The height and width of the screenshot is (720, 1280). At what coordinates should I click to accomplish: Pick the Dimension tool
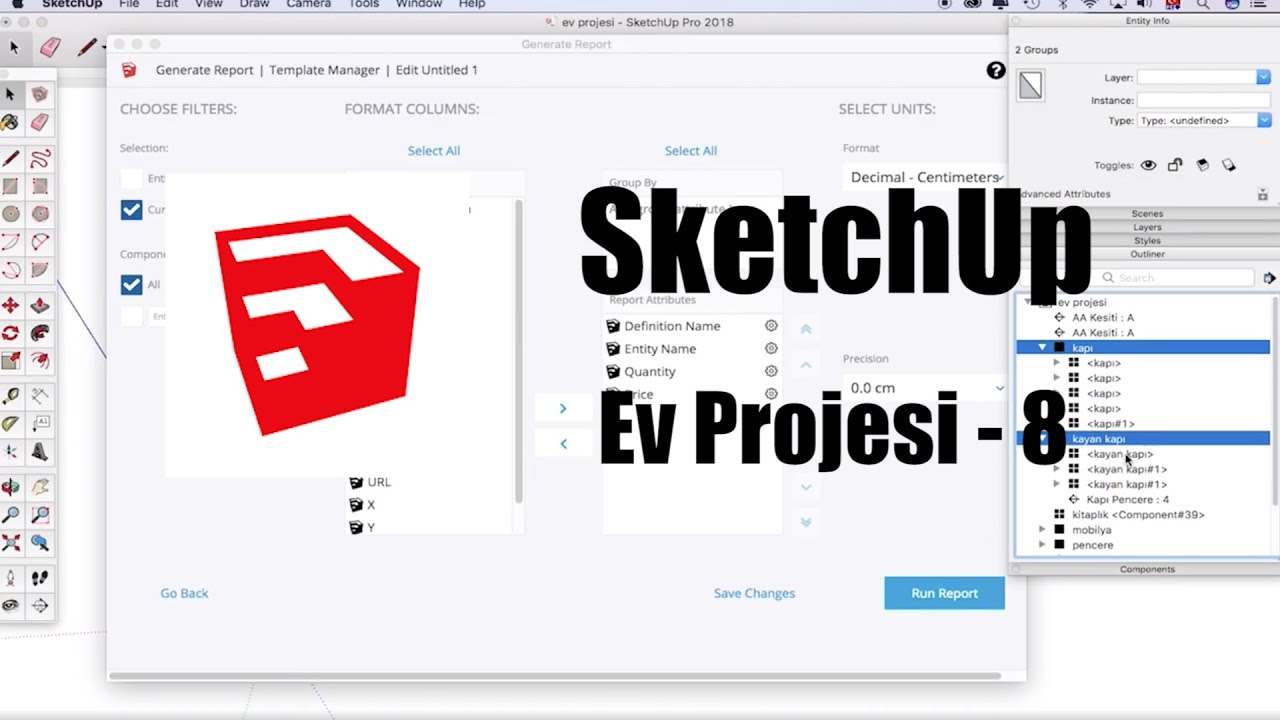40,396
